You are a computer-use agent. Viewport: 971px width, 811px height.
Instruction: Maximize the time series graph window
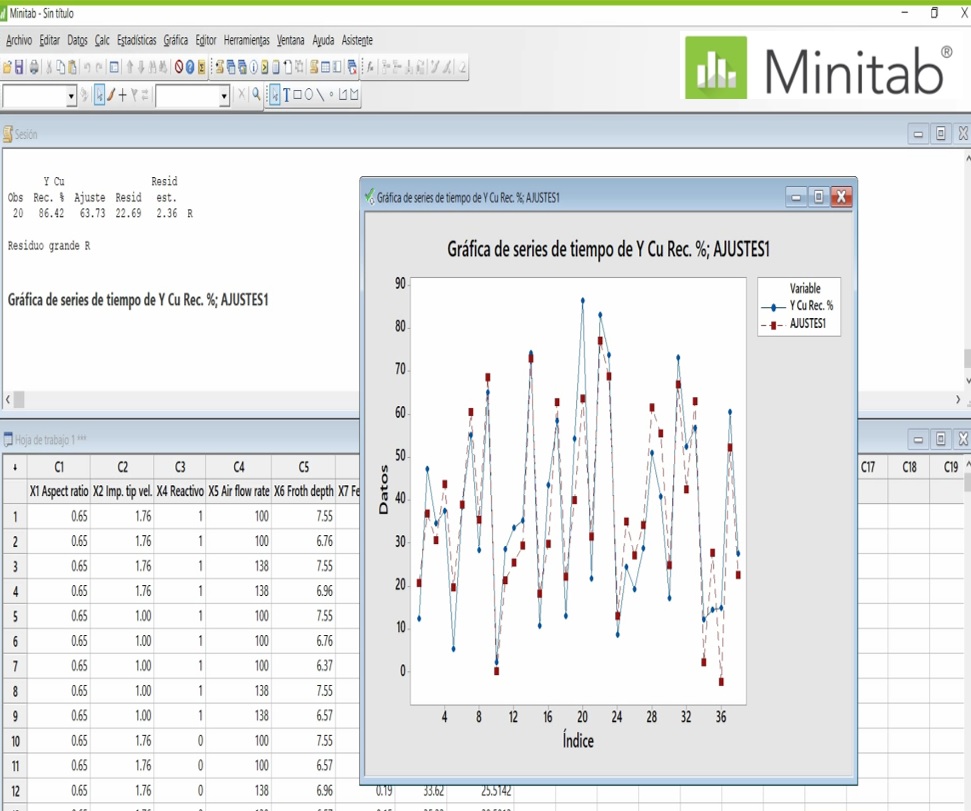tap(819, 197)
